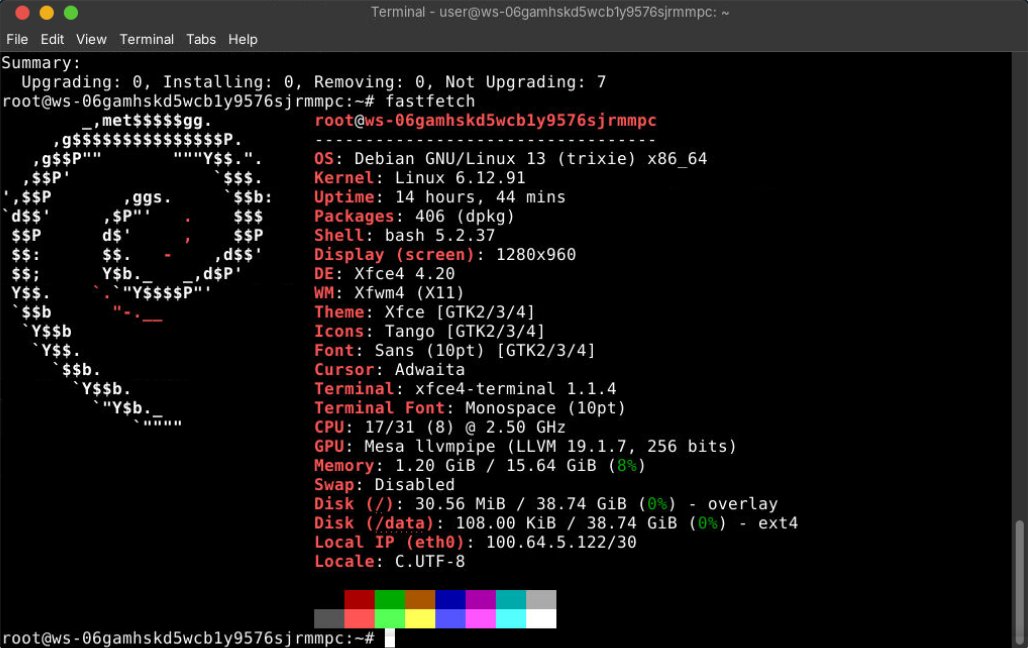Click the typed 'fastfetch' command

click(x=430, y=101)
